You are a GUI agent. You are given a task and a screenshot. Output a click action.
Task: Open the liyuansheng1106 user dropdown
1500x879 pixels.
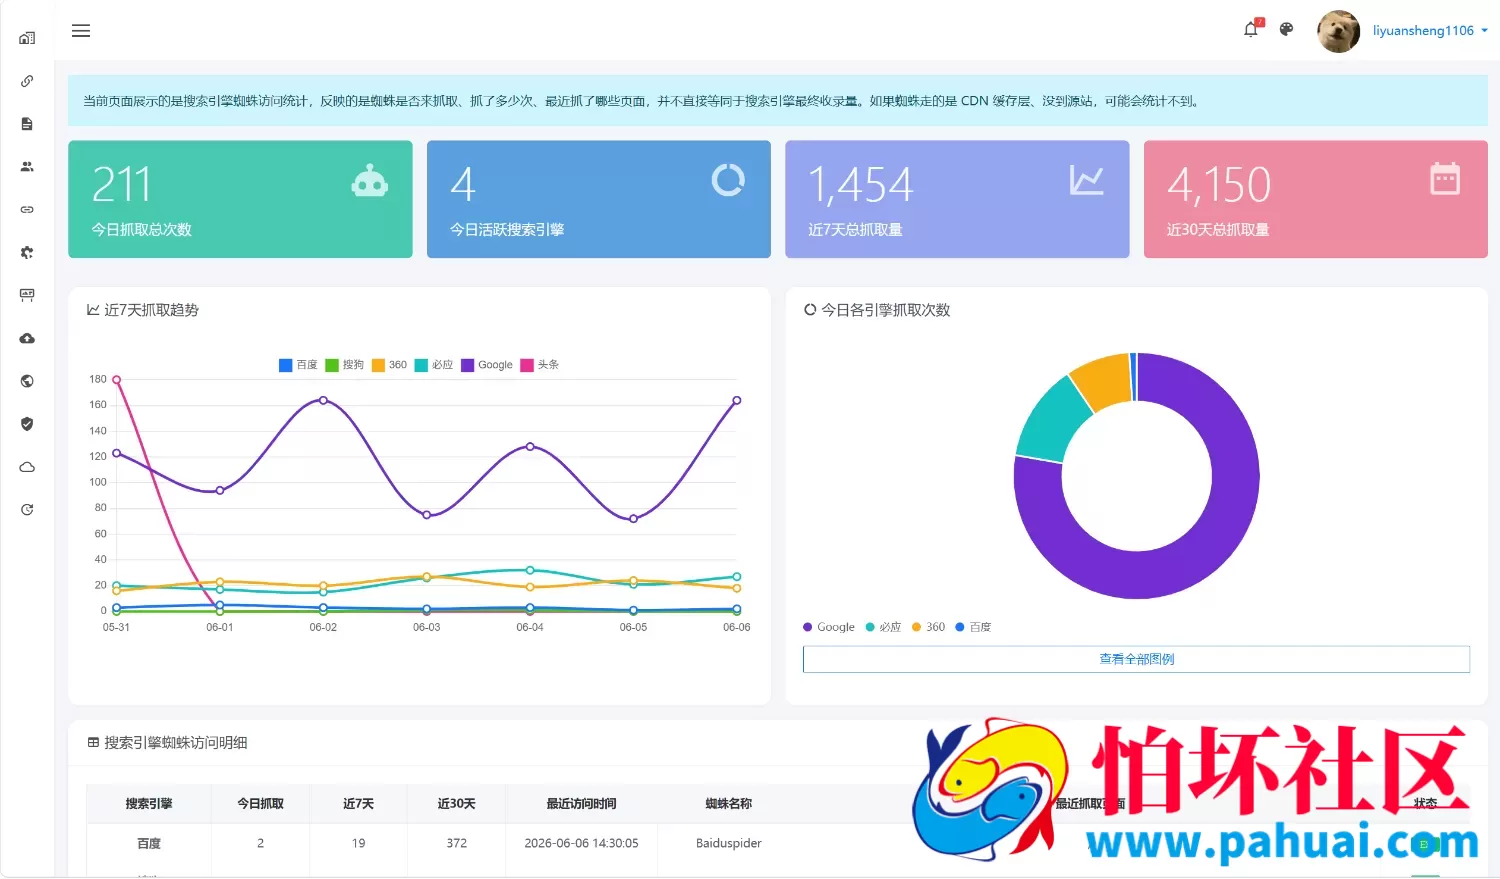[1430, 31]
